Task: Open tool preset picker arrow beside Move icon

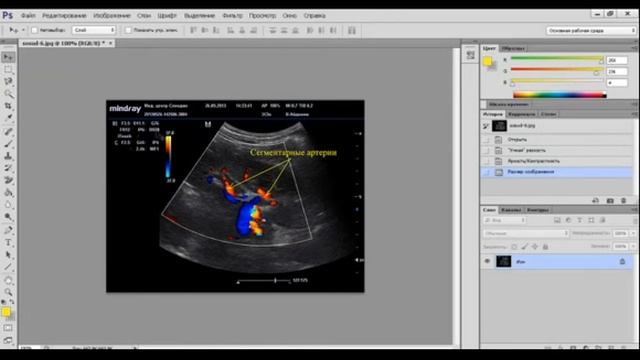Action: point(23,30)
